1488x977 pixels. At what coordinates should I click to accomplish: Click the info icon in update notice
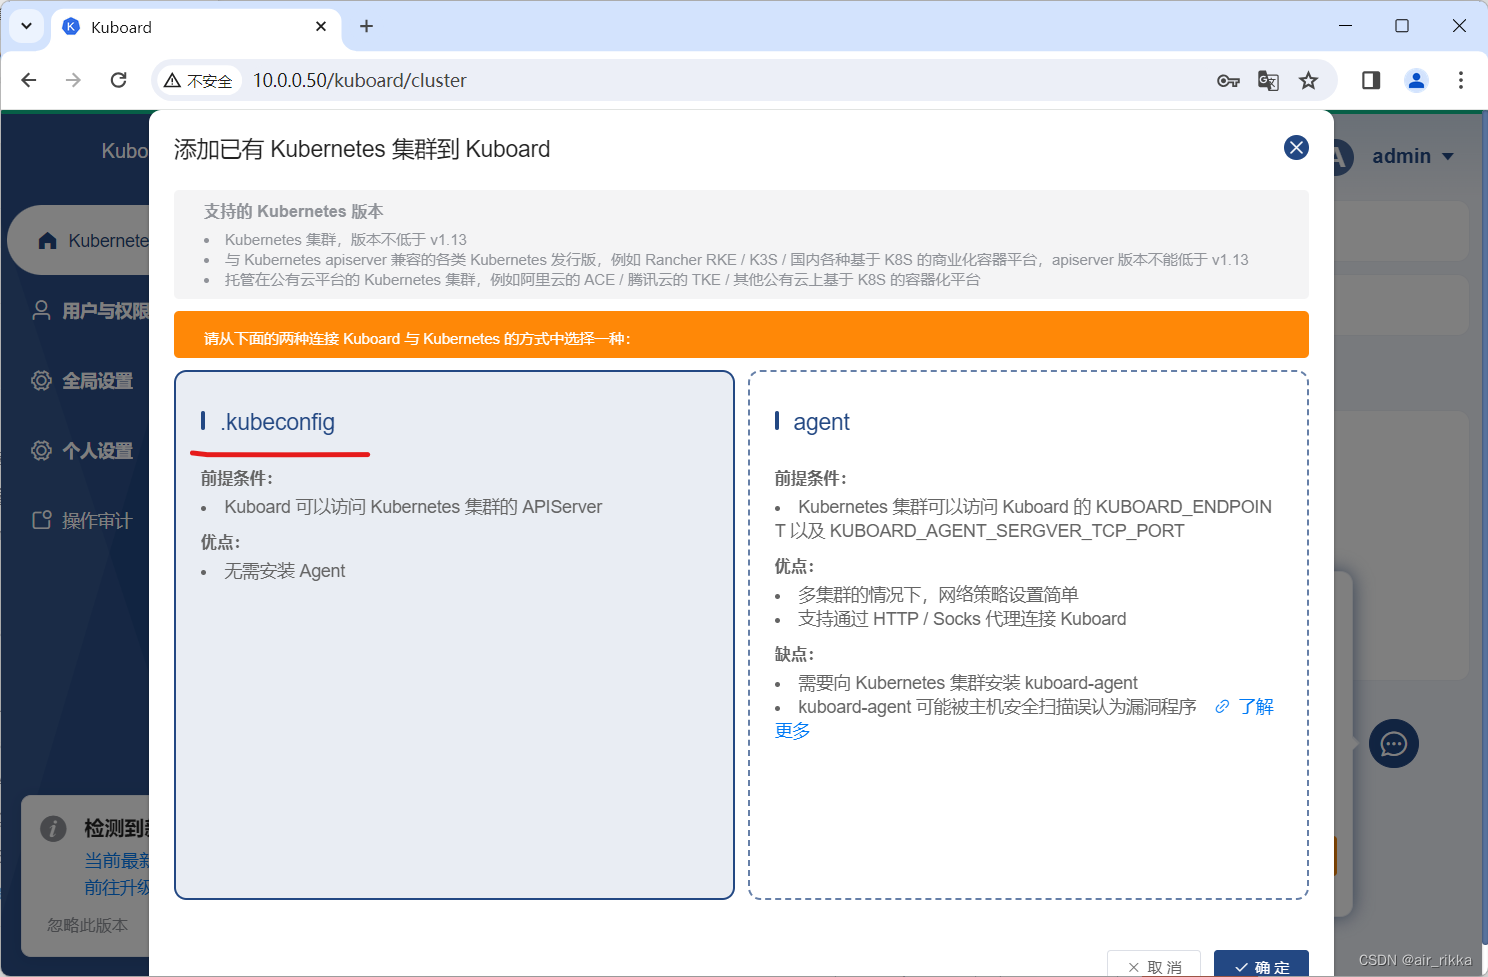coord(53,829)
